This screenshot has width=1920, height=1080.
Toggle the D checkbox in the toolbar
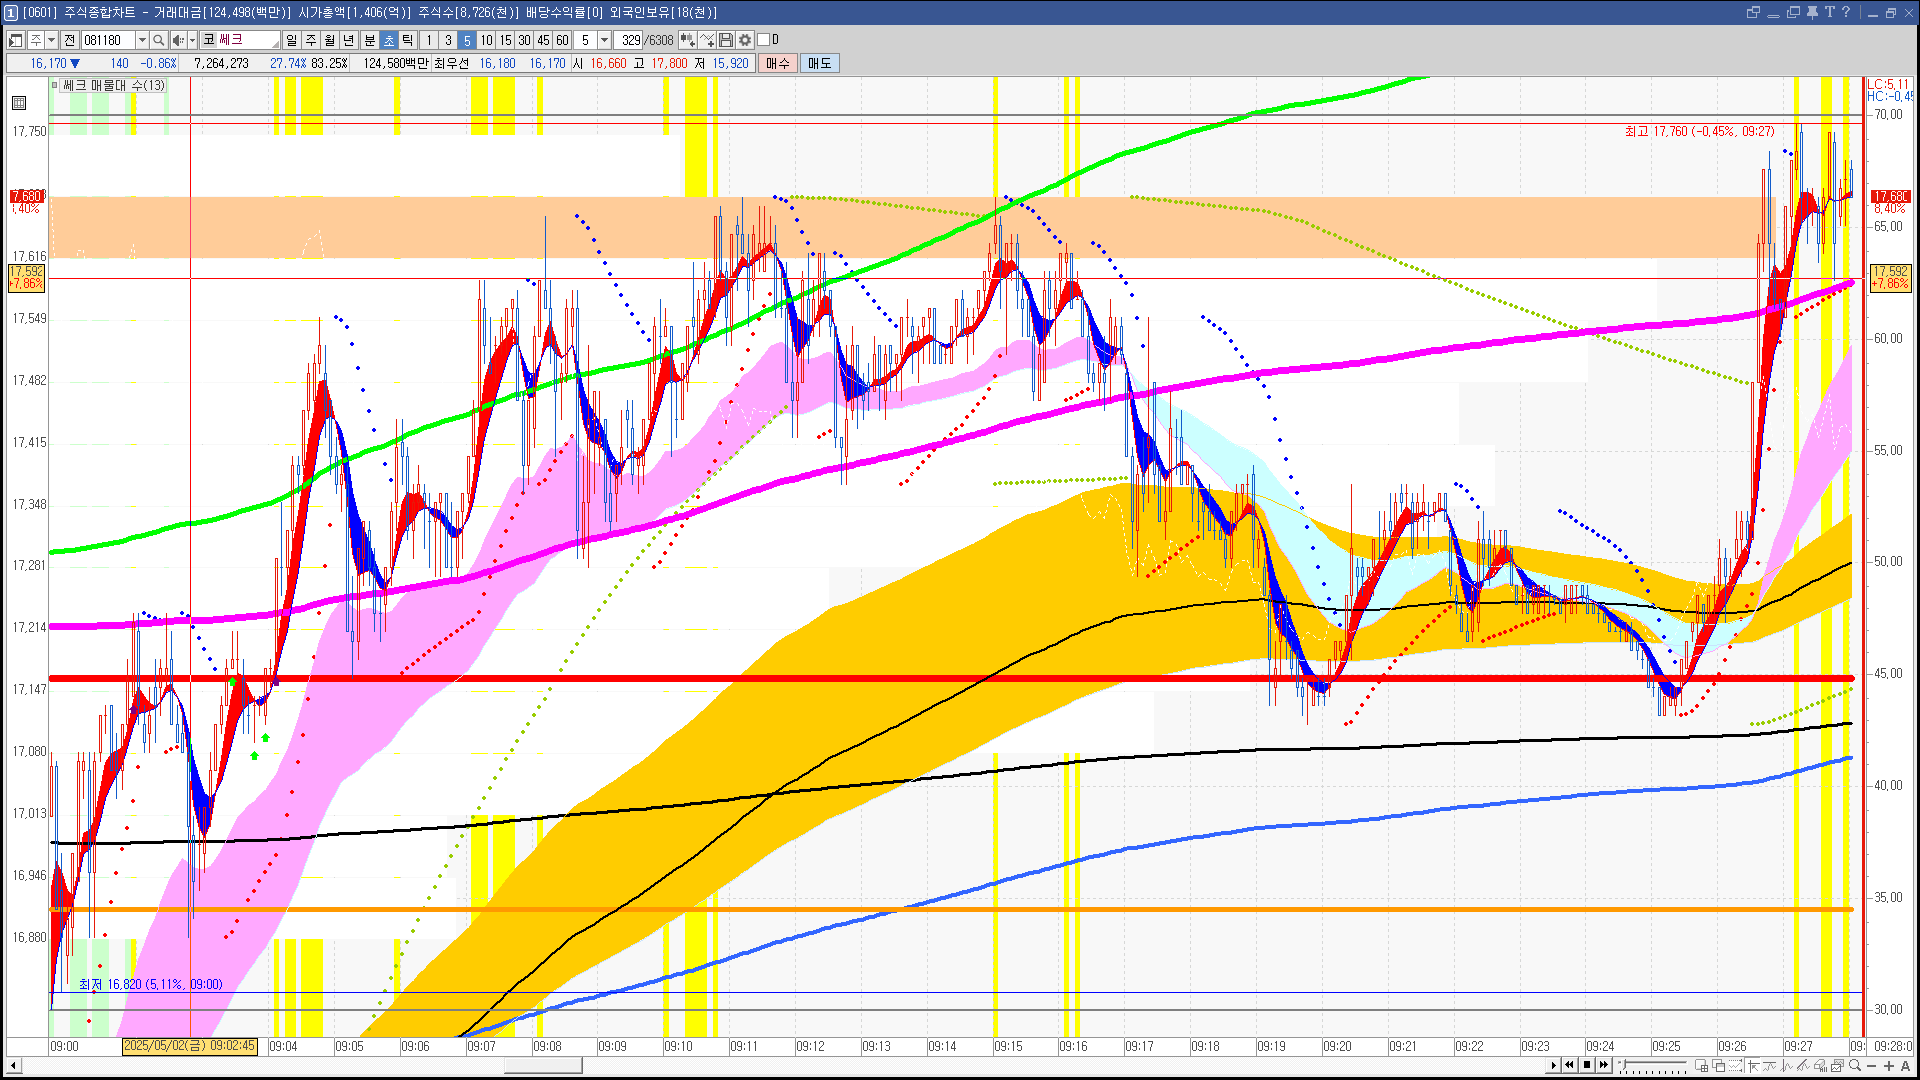pos(764,40)
